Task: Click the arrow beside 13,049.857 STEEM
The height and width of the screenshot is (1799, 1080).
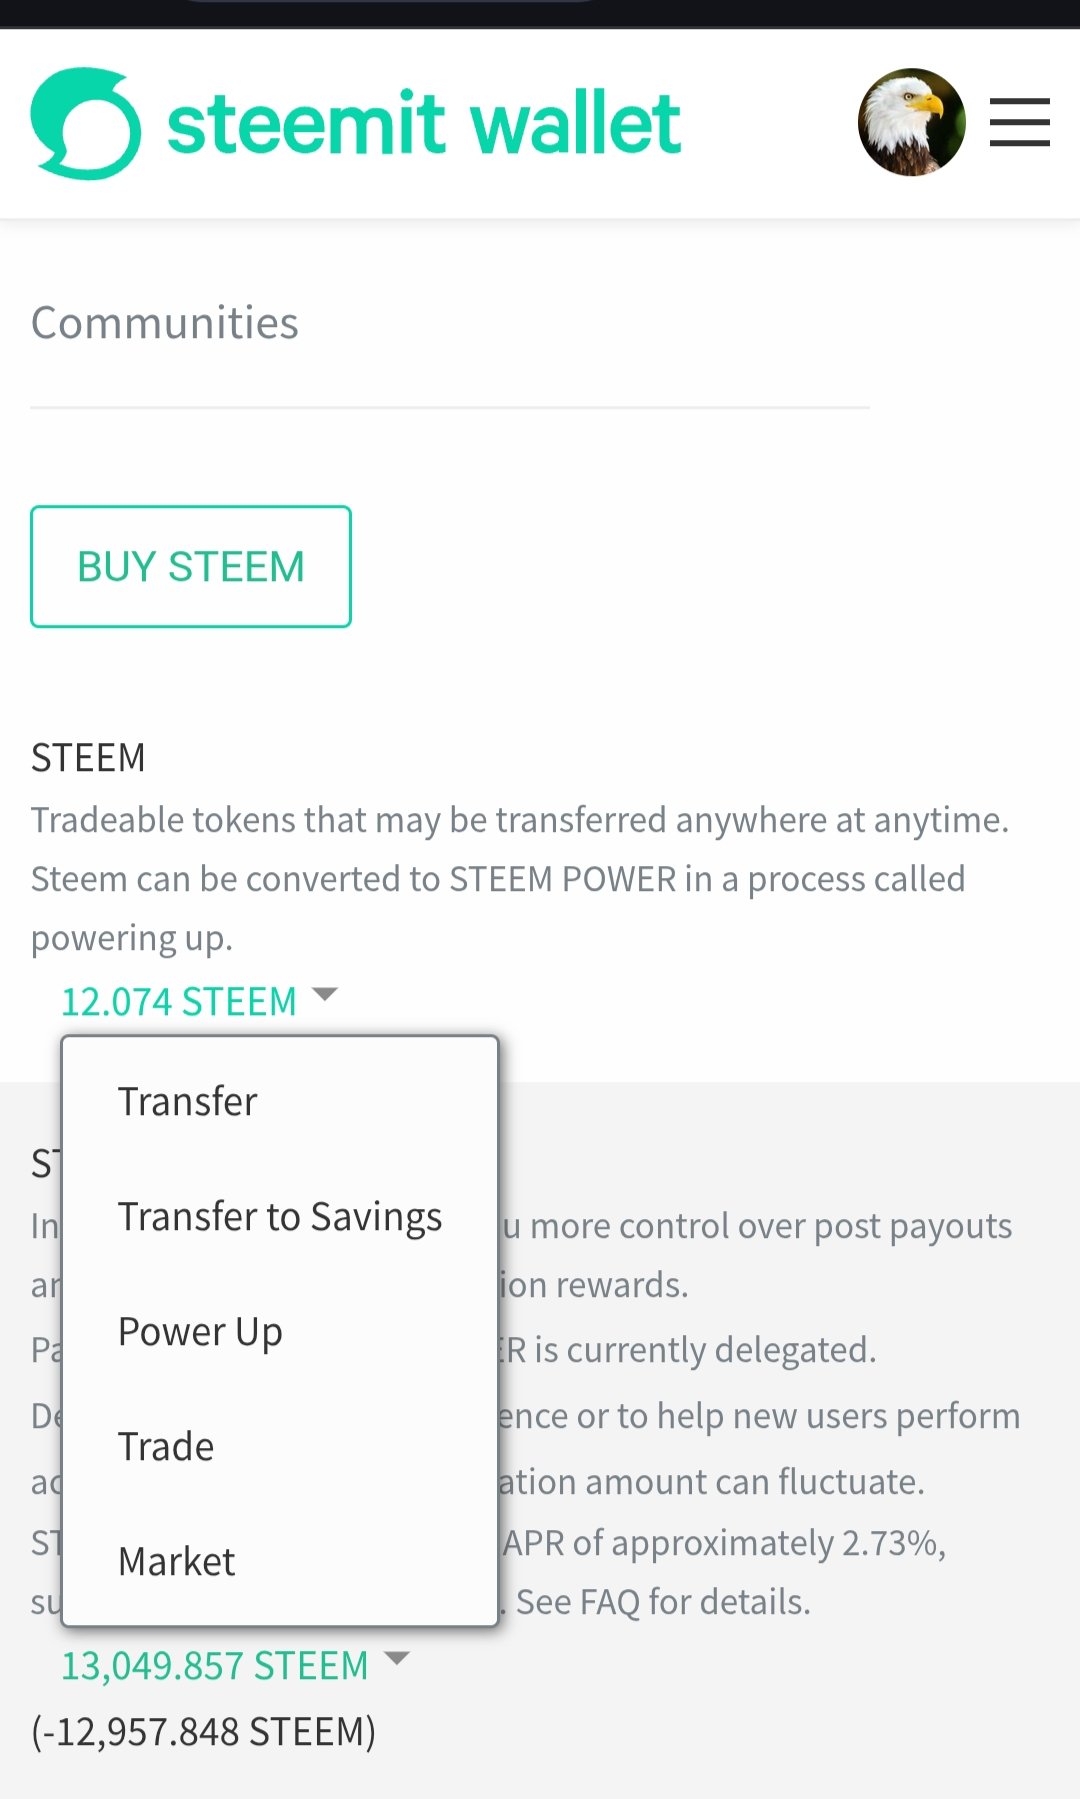Action: click(397, 1658)
